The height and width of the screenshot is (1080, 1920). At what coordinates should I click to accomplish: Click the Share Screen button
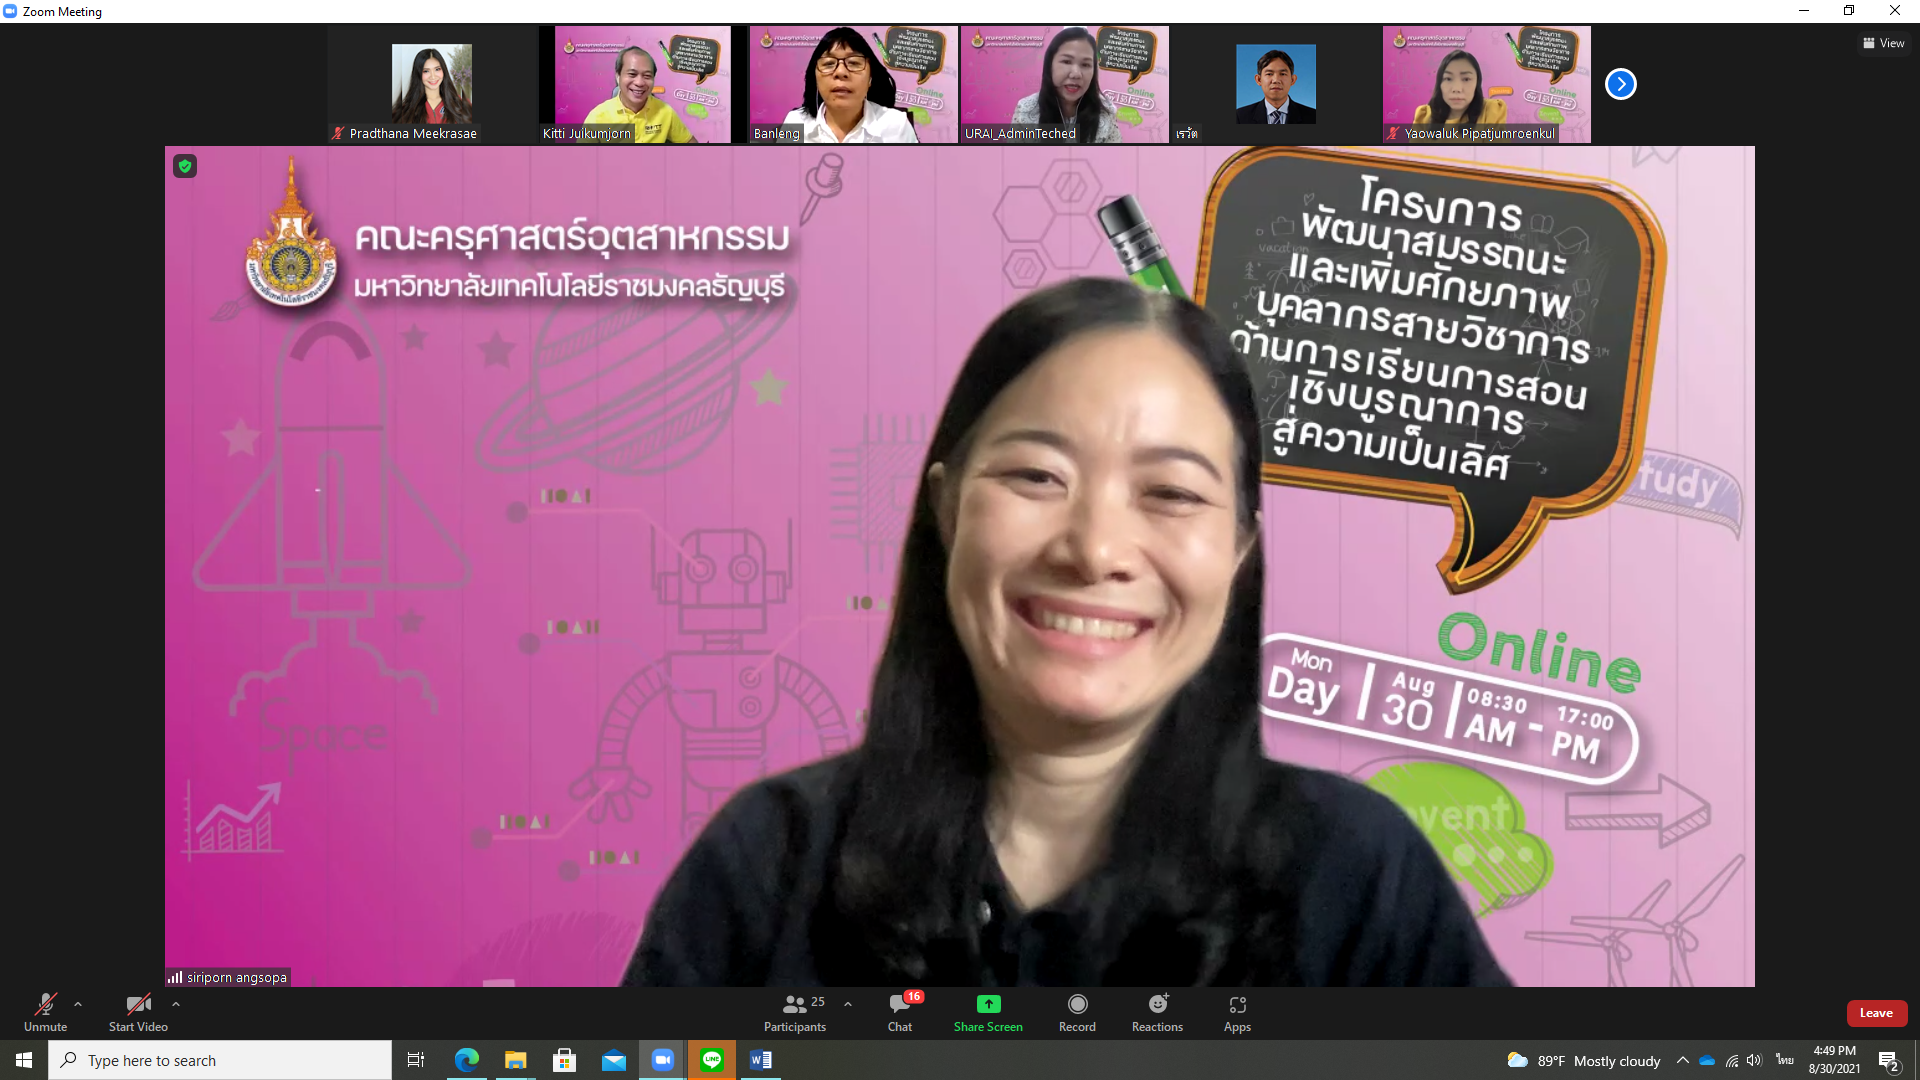tap(988, 1012)
